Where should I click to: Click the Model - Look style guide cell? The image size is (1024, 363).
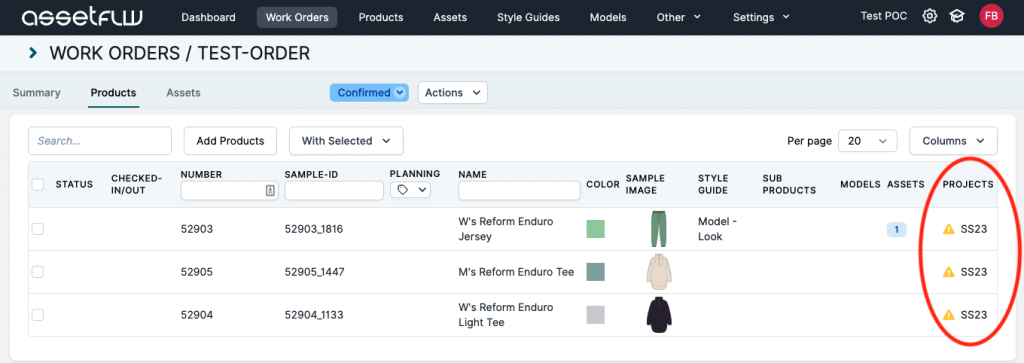718,229
